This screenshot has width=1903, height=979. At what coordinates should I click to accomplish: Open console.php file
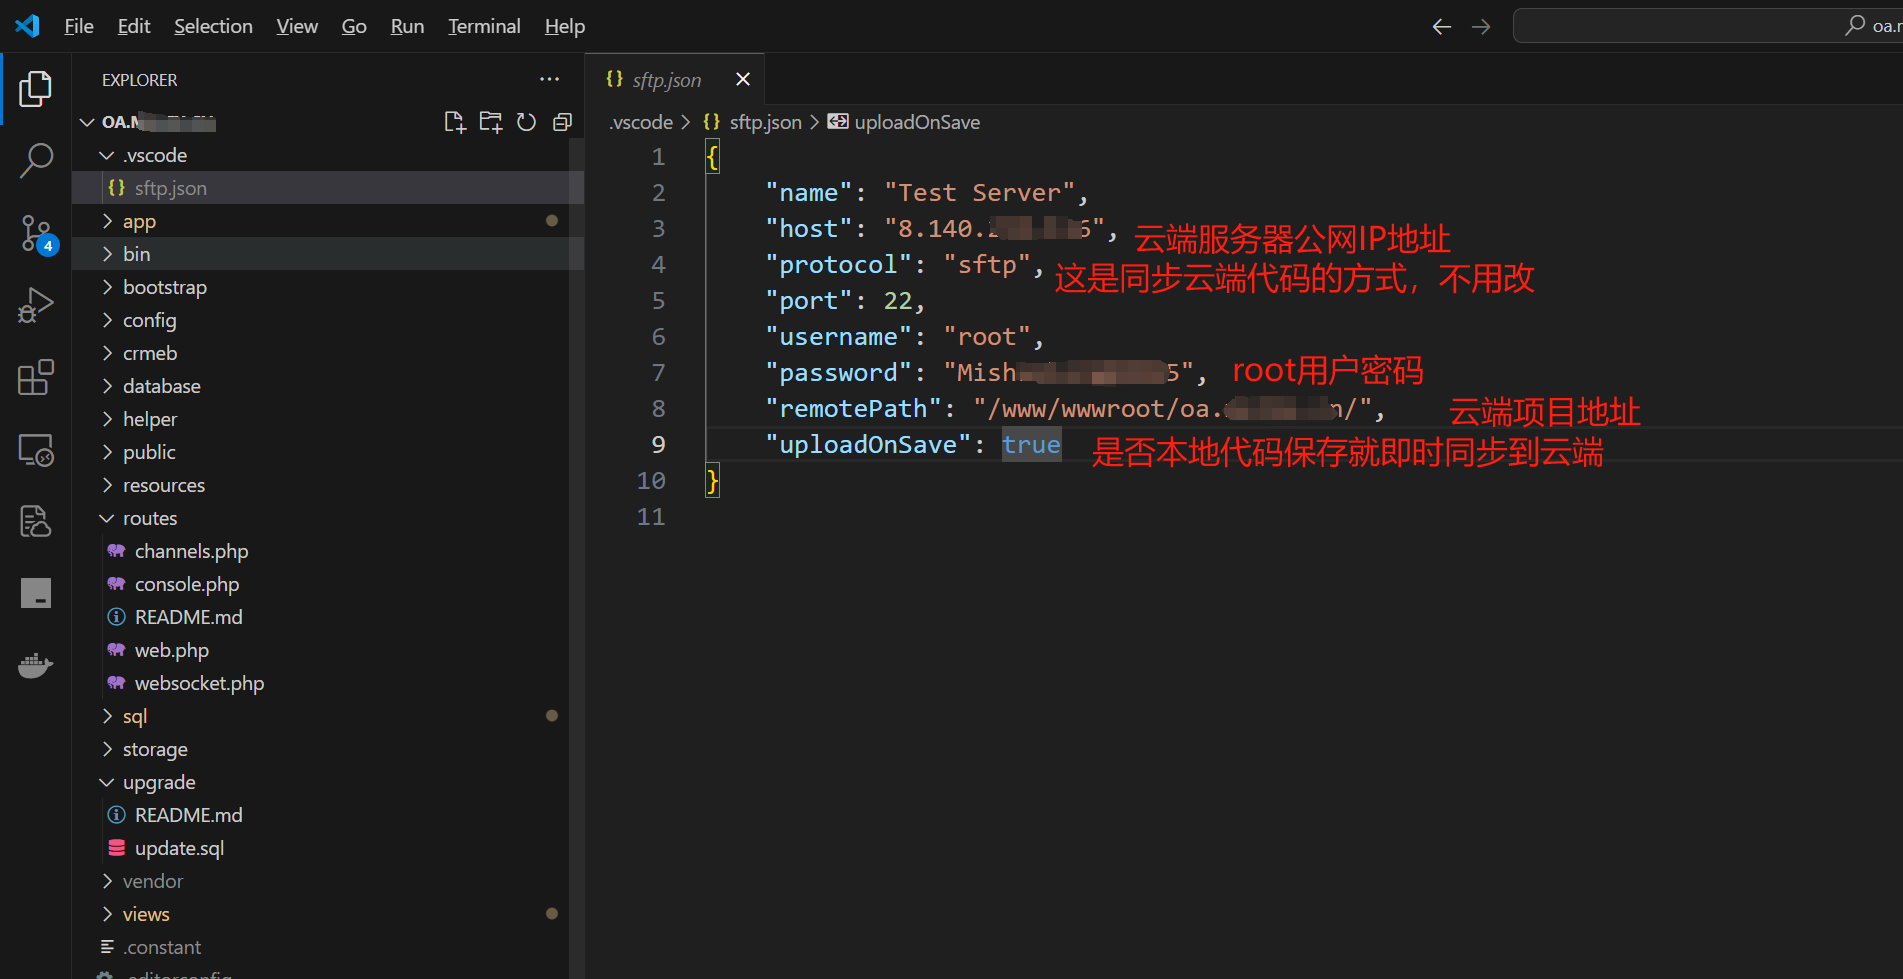click(x=328, y=584)
